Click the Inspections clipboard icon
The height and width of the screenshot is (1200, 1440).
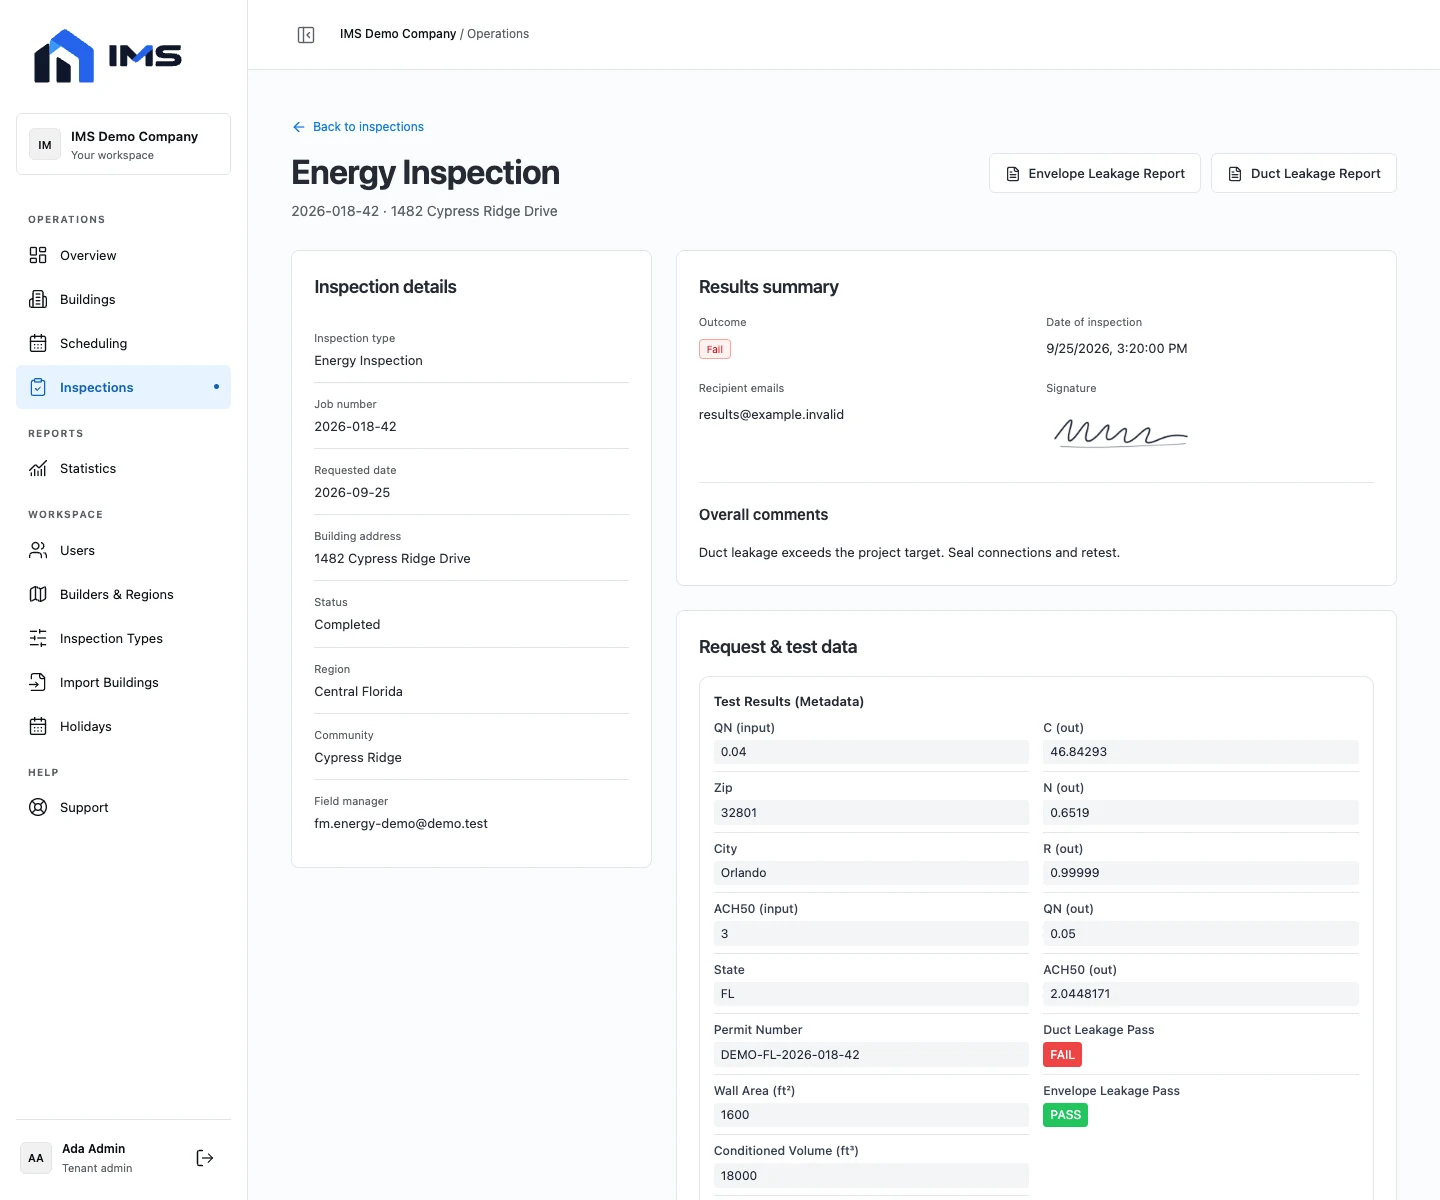tap(38, 387)
